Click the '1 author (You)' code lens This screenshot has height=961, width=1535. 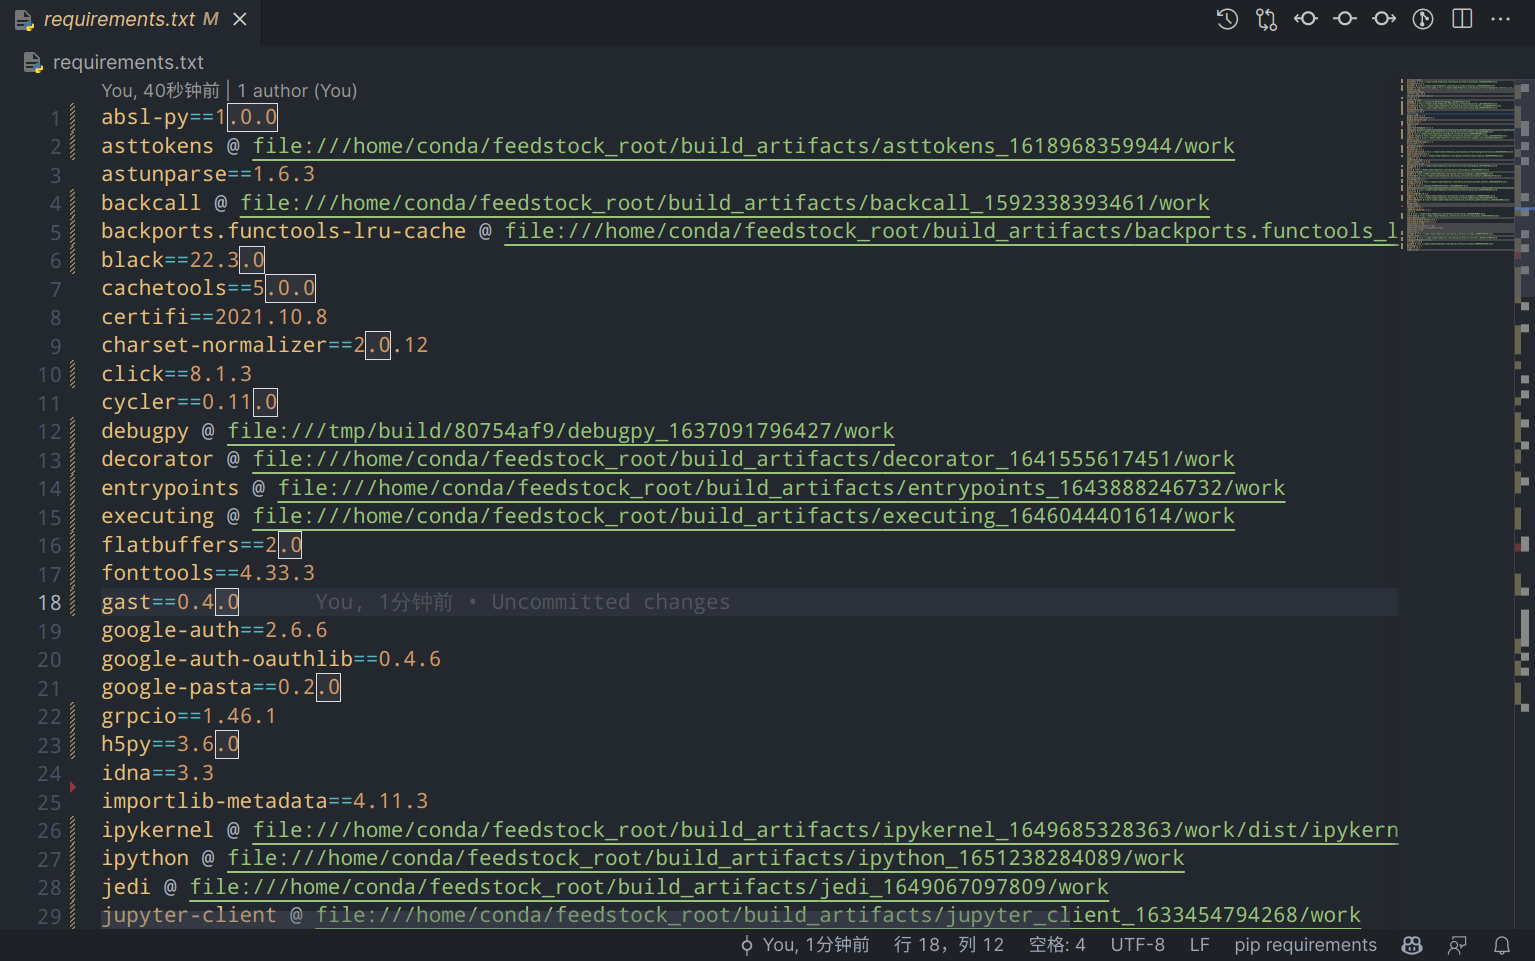[x=297, y=91]
